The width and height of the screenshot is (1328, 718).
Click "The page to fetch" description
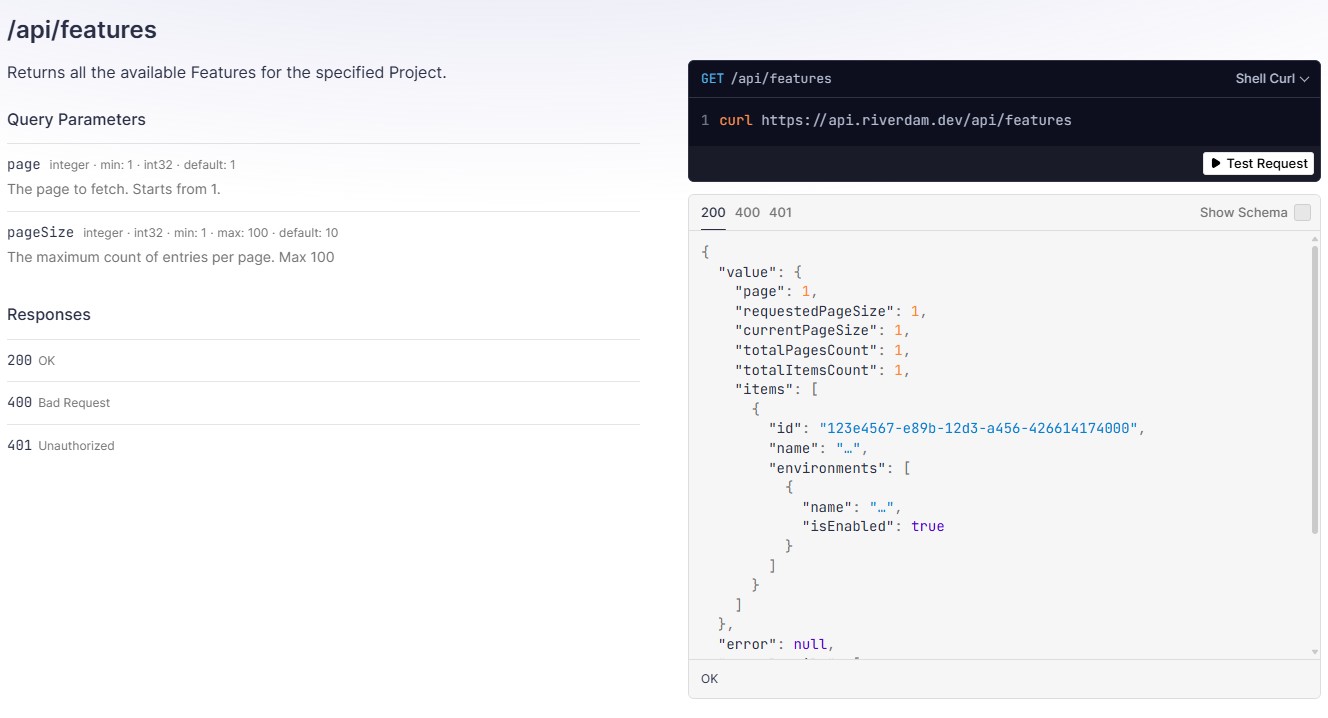pos(114,189)
